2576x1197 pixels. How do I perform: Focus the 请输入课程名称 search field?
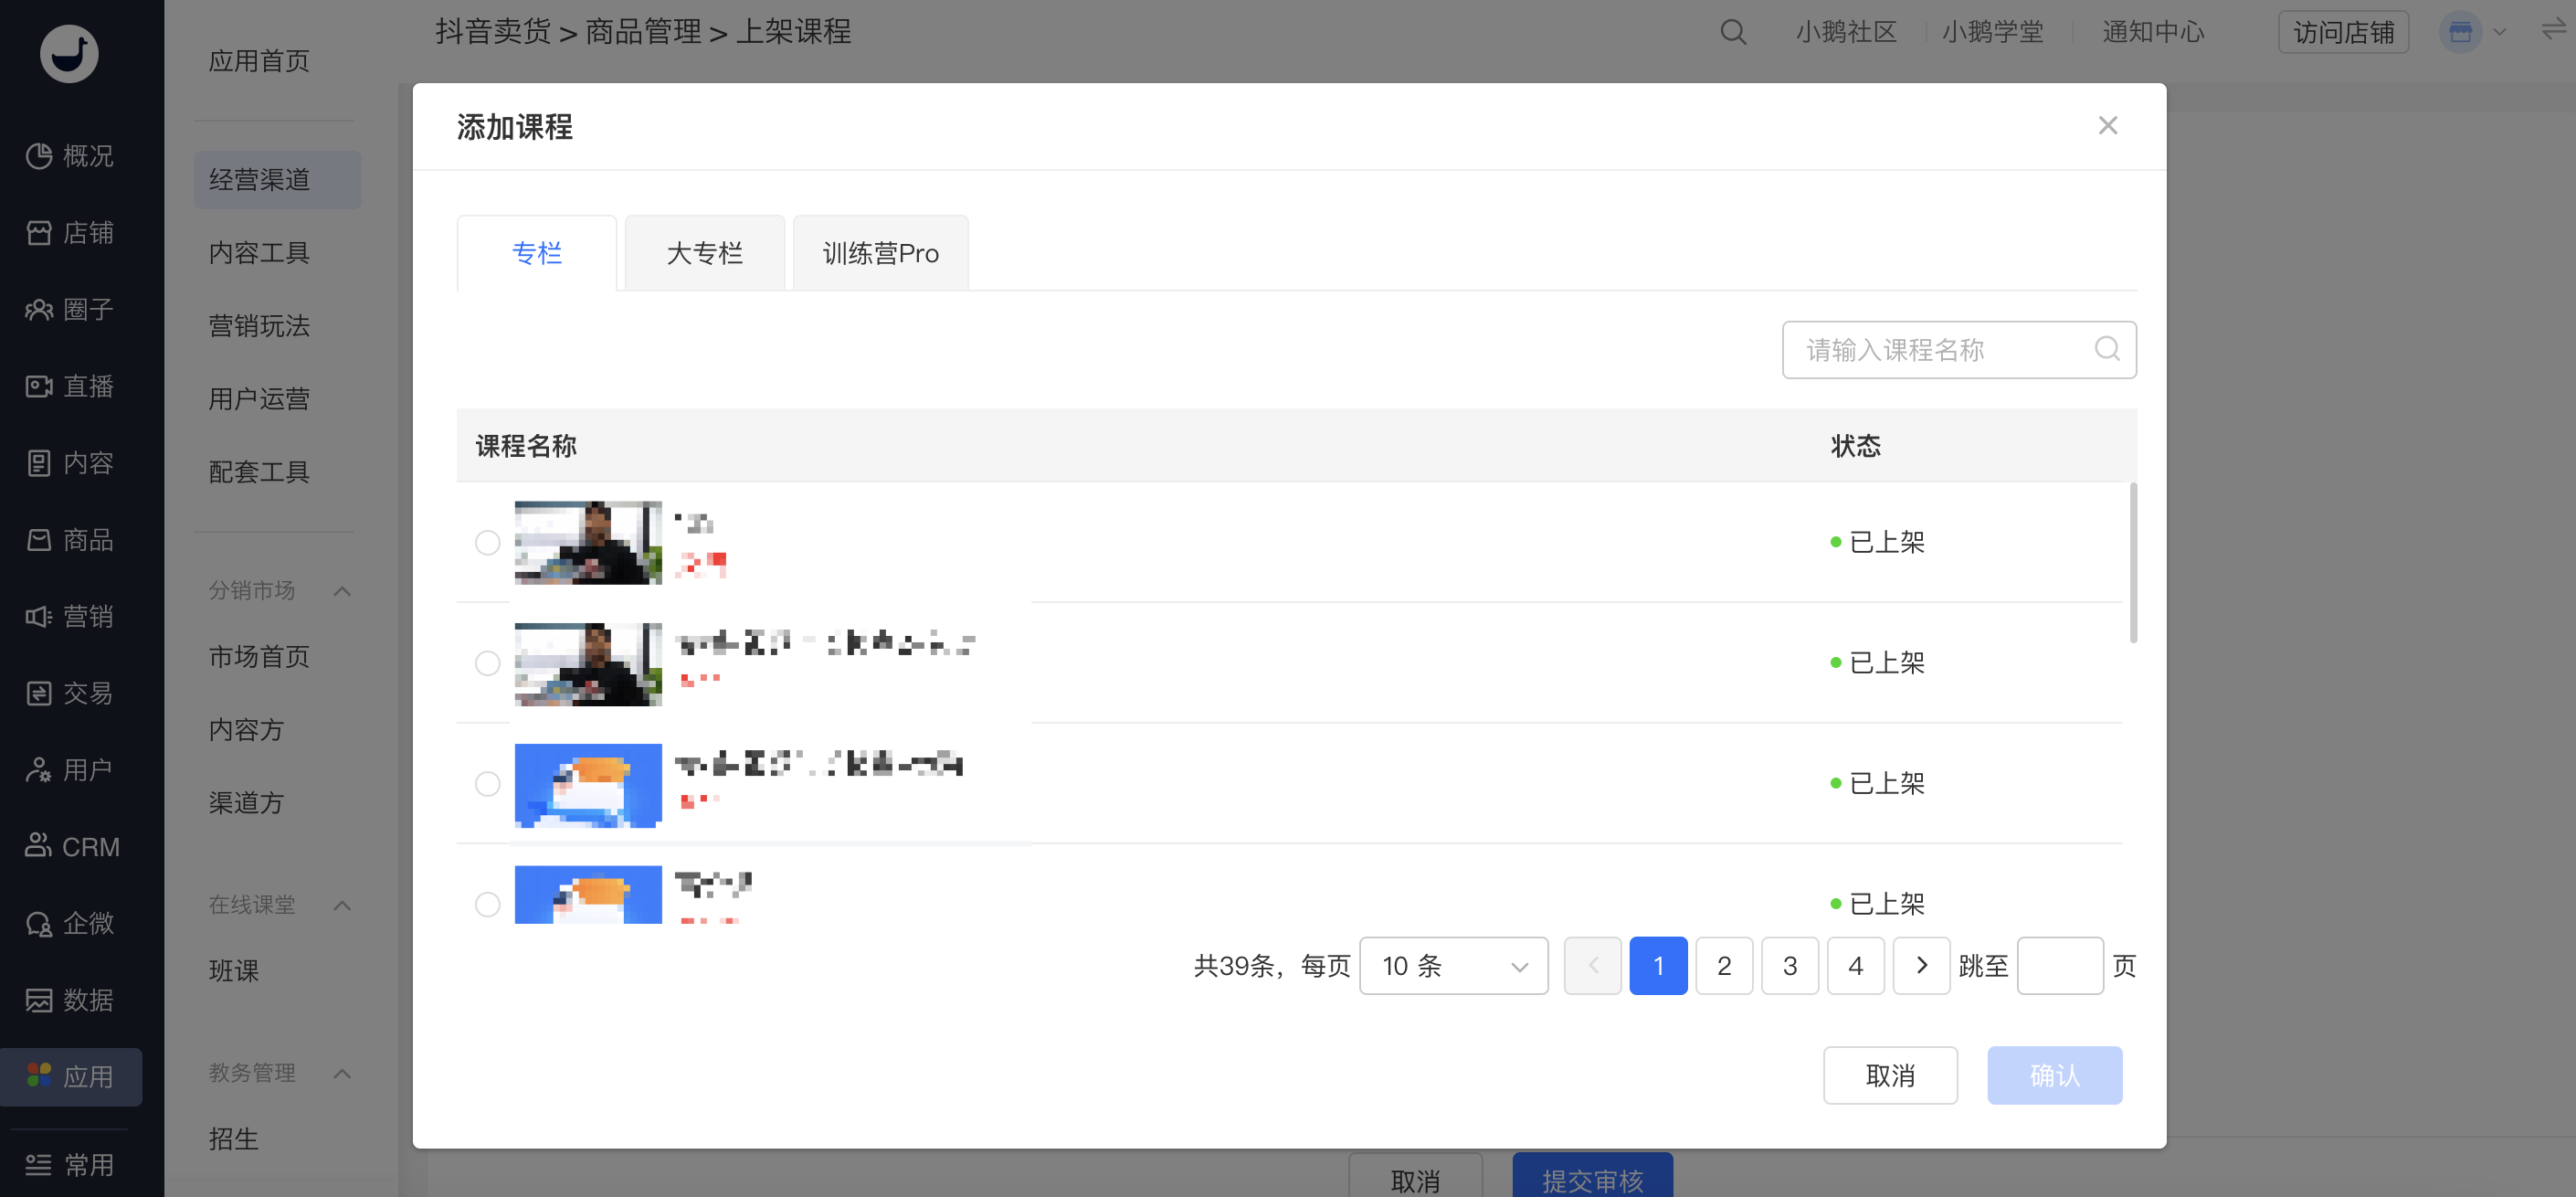(1959, 350)
